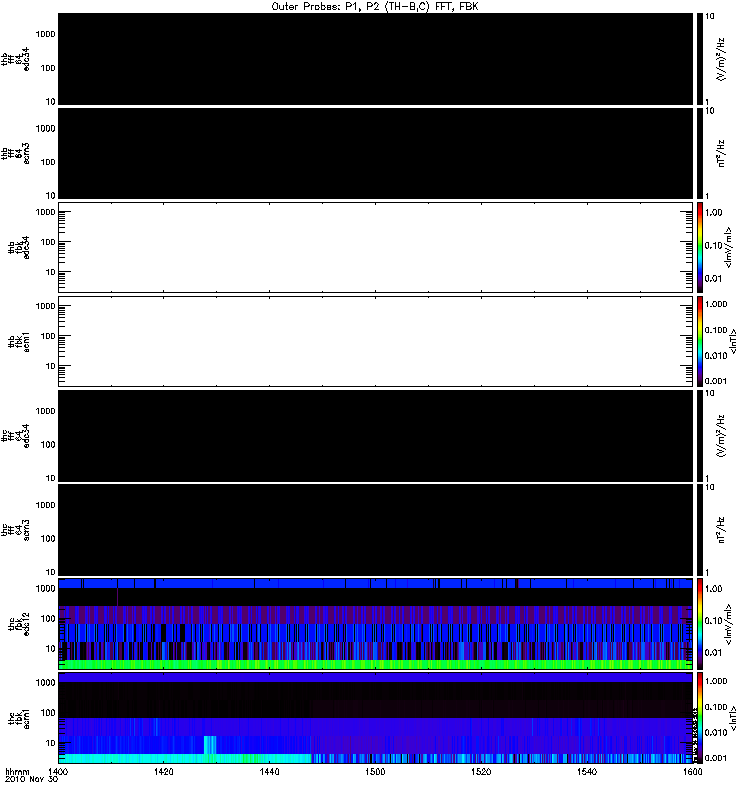Click the green low-frequency band in thc fbk edc12
This screenshot has height=800, width=750.
click(375, 664)
